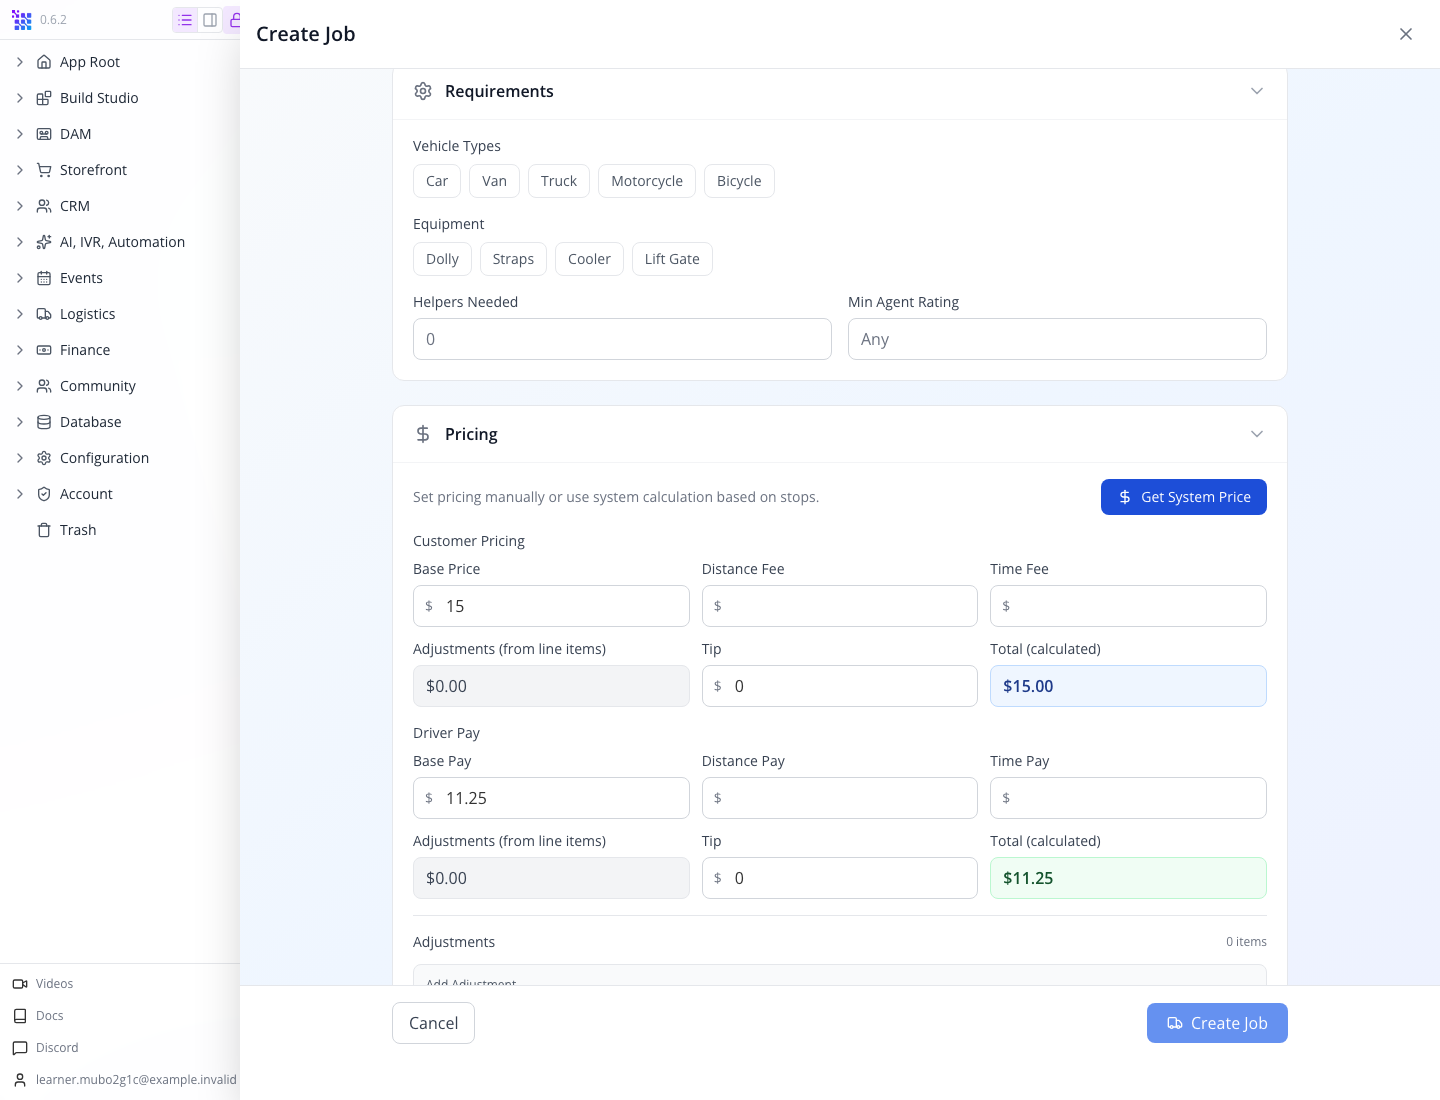This screenshot has width=1440, height=1100.
Task: Click the panel layout icon in top bar
Action: pos(210,20)
